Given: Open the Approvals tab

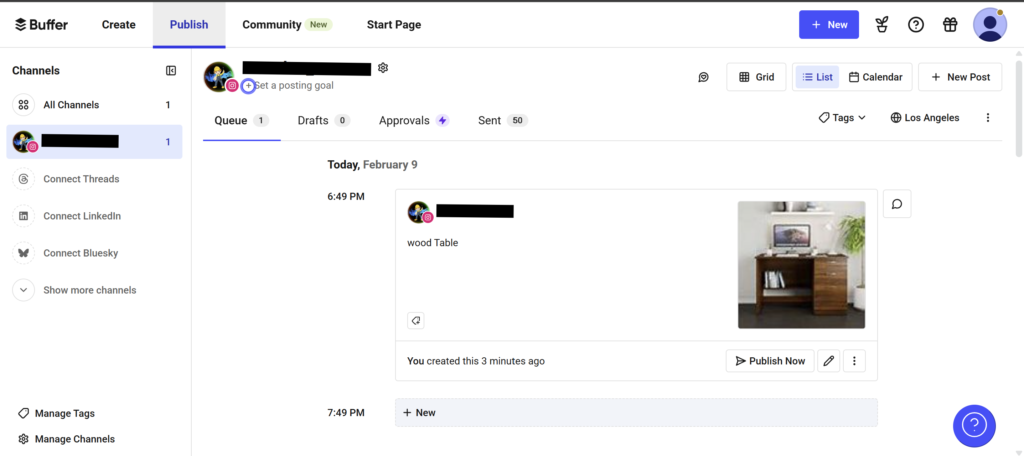Looking at the screenshot, I should (x=414, y=120).
